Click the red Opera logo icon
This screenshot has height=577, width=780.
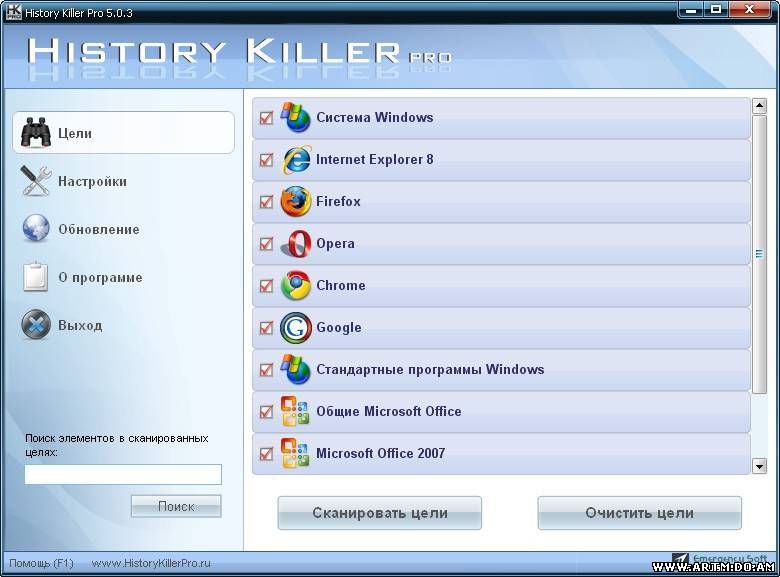pos(296,244)
